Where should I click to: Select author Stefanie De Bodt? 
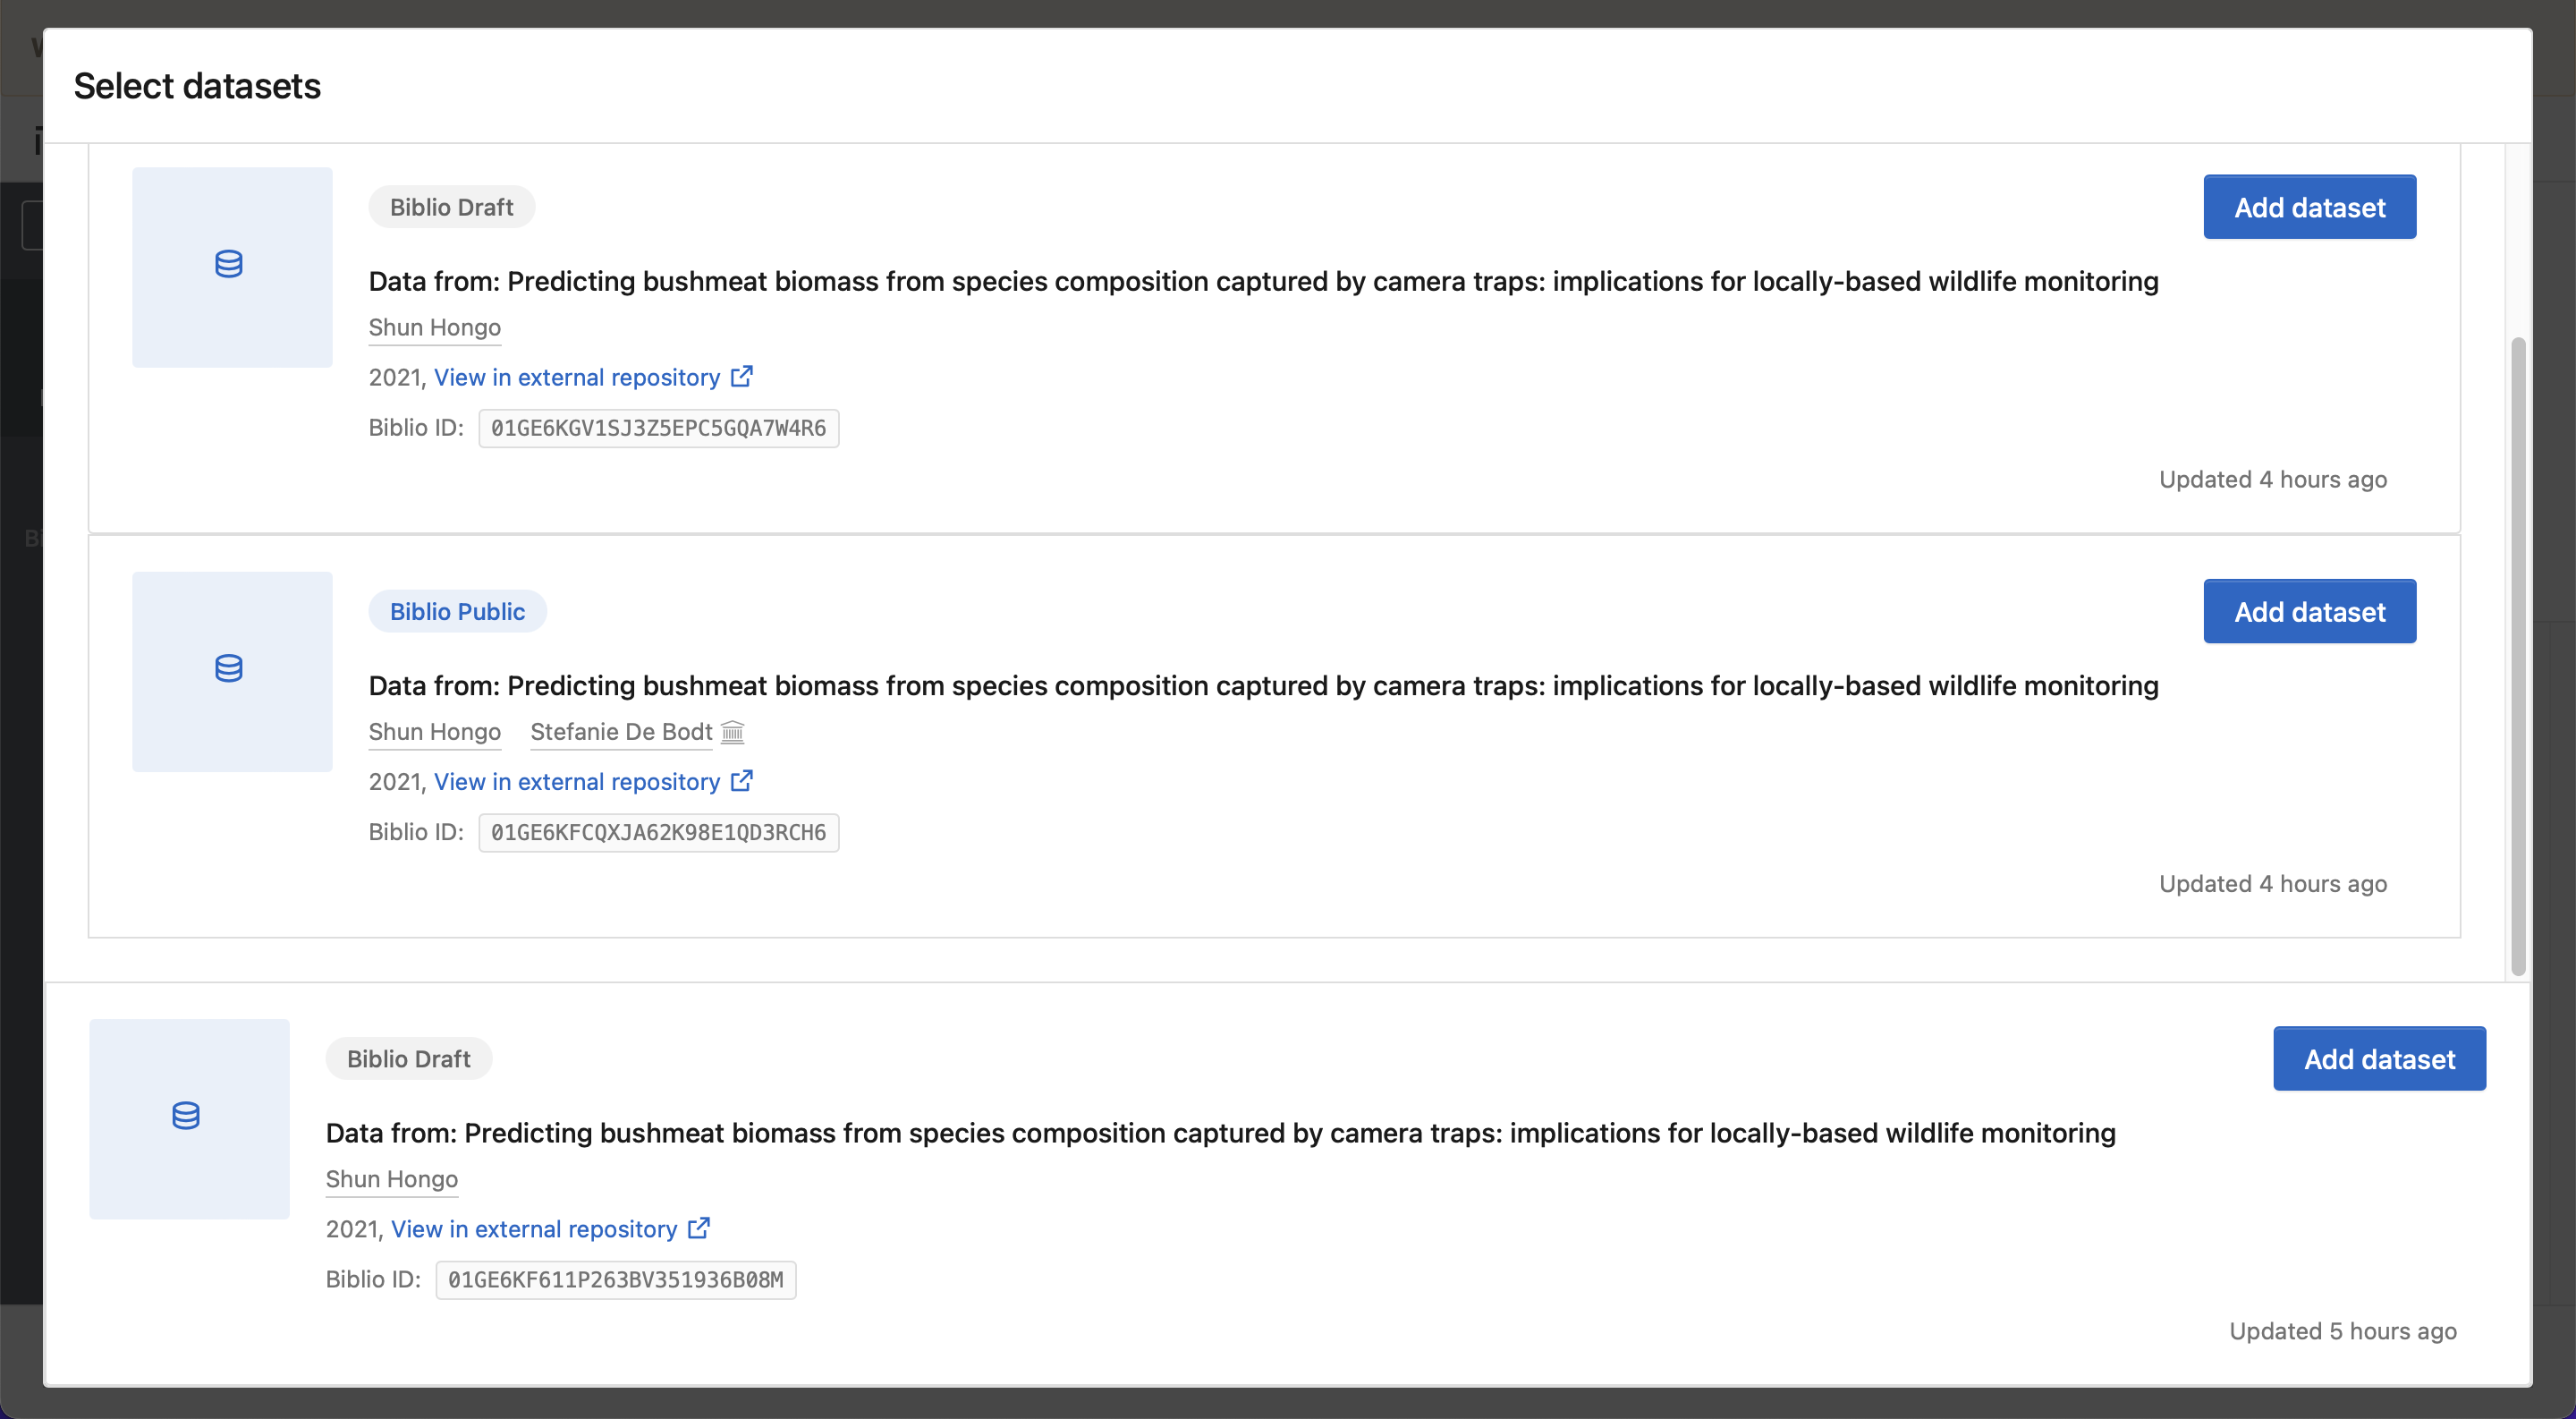click(x=620, y=732)
